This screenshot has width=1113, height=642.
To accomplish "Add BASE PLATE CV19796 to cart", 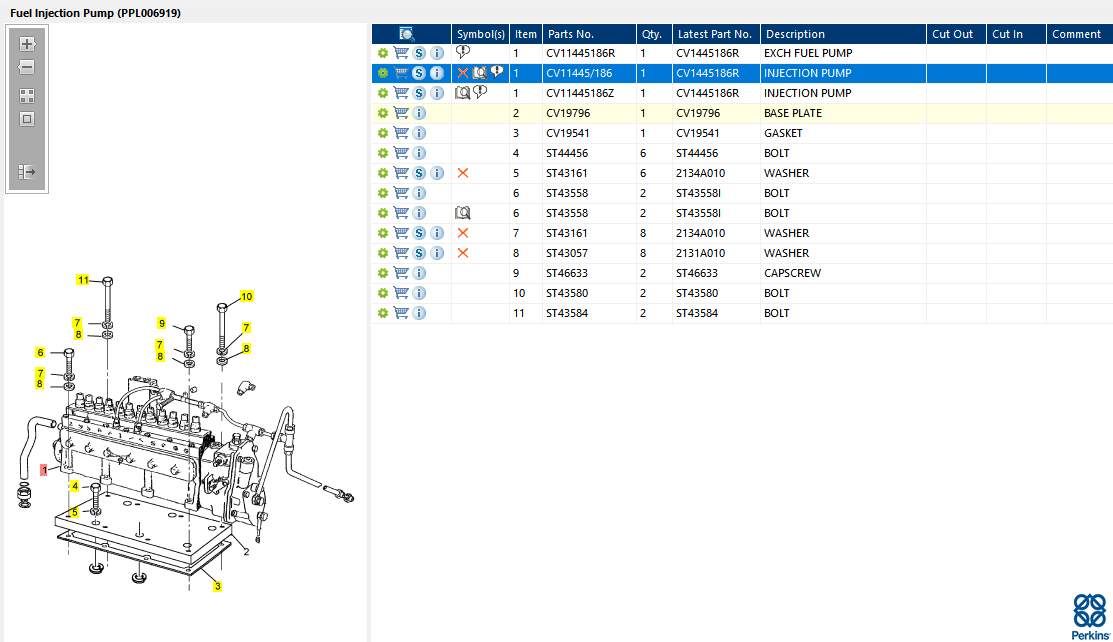I will coord(401,113).
